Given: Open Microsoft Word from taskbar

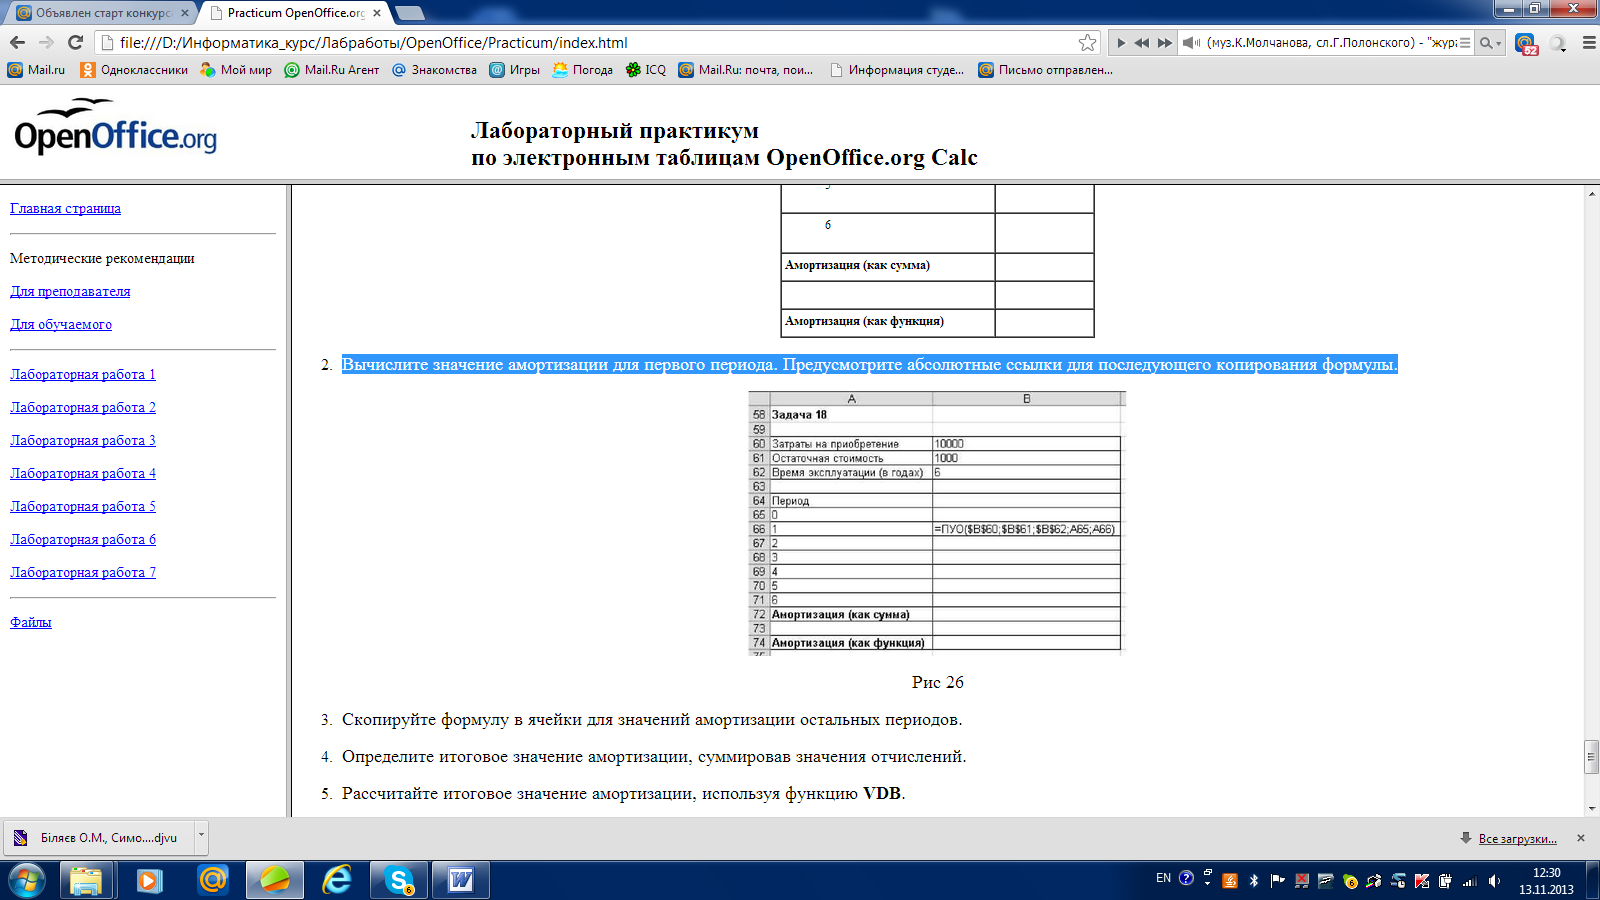Looking at the screenshot, I should point(461,880).
